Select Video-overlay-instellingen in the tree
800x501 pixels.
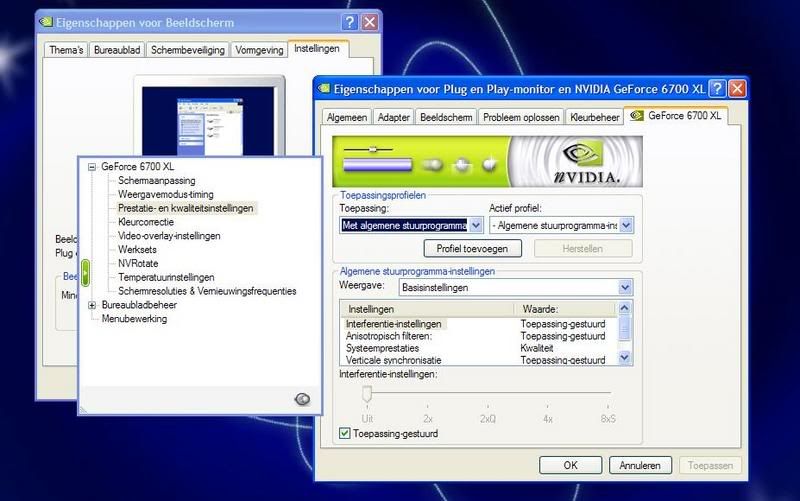click(x=169, y=236)
